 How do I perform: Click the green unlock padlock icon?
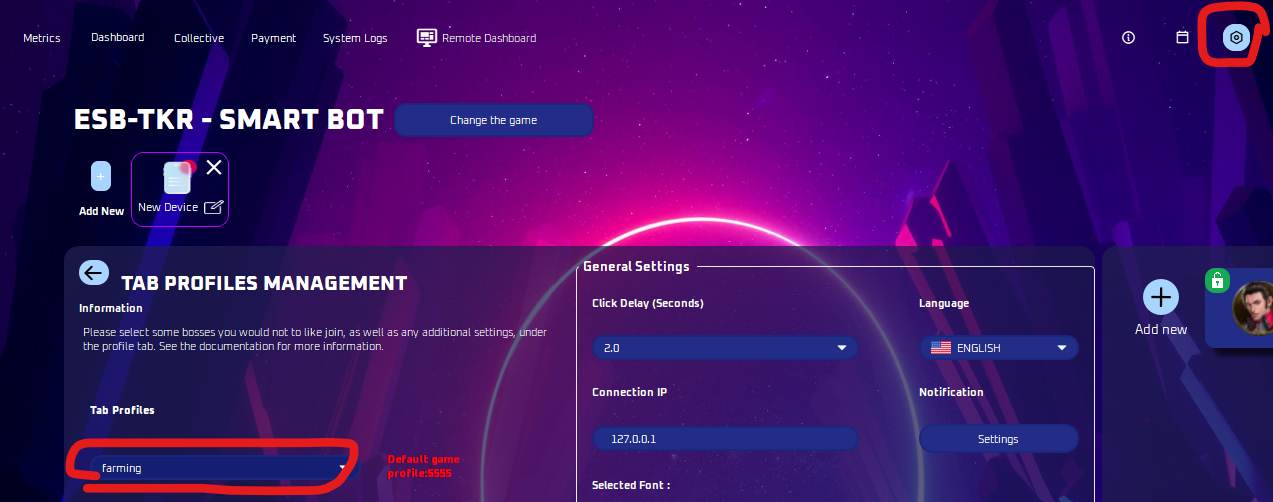1216,281
